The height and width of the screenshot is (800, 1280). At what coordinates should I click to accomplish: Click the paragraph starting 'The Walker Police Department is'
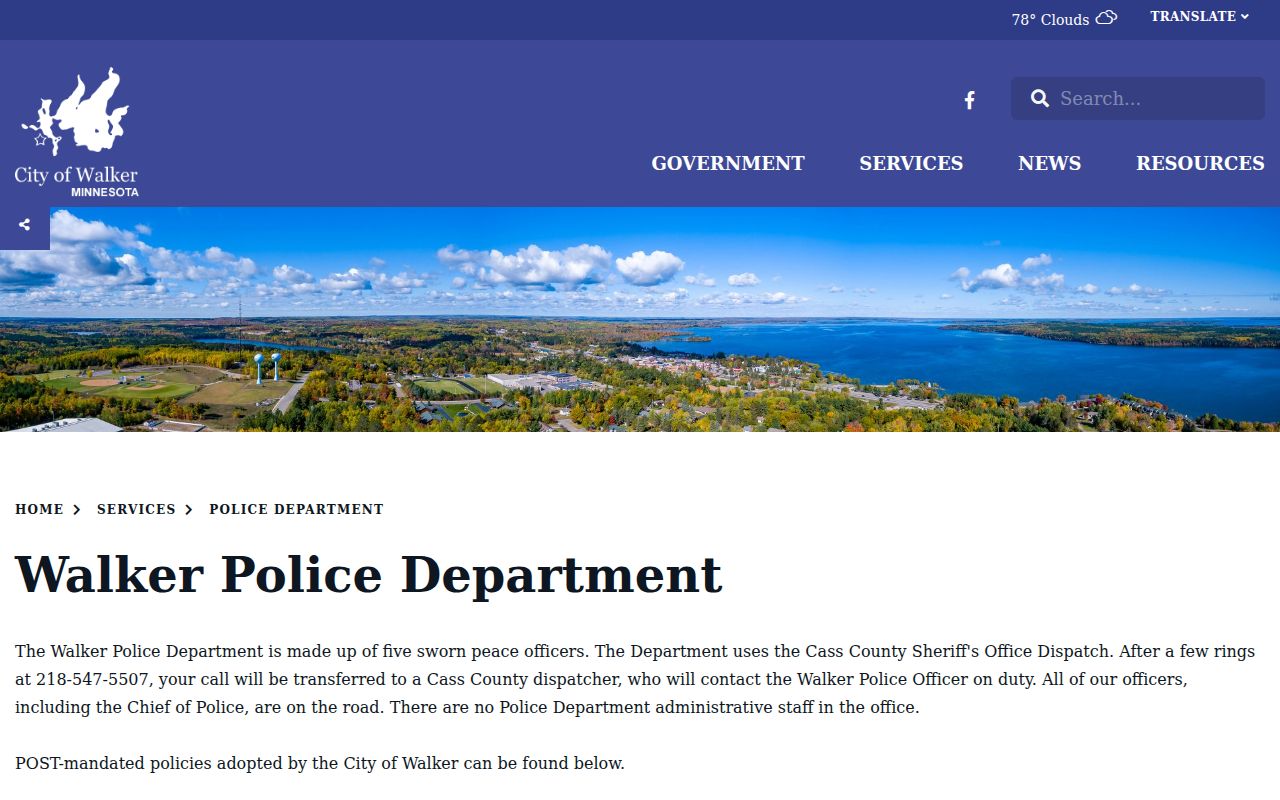[635, 679]
